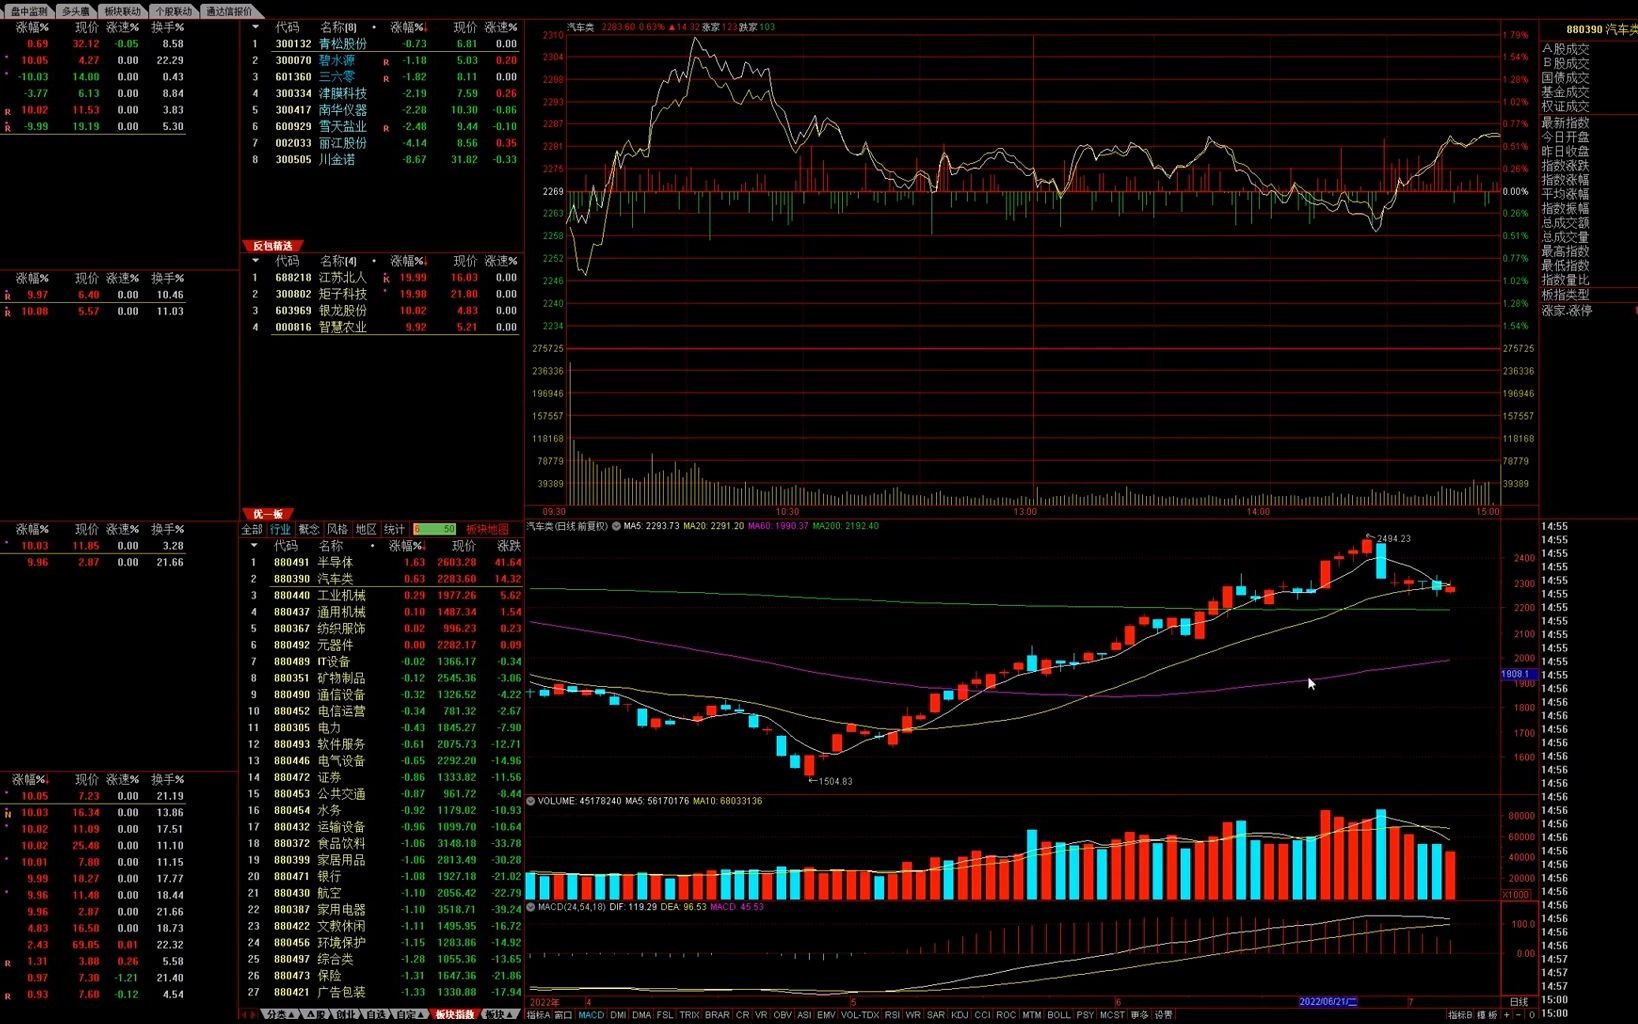The width and height of the screenshot is (1638, 1024).
Task: Filter the sector list by 全部
Action: (x=252, y=529)
